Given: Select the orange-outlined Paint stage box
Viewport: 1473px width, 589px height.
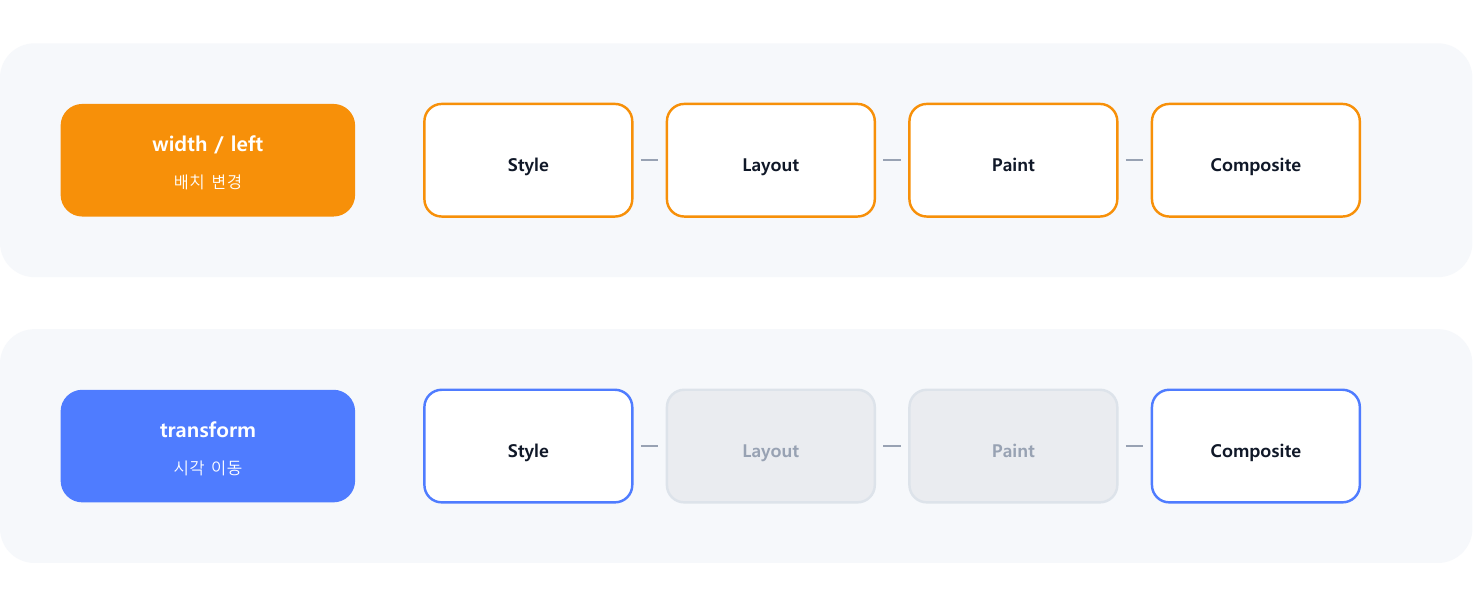Looking at the screenshot, I should tap(1013, 160).
